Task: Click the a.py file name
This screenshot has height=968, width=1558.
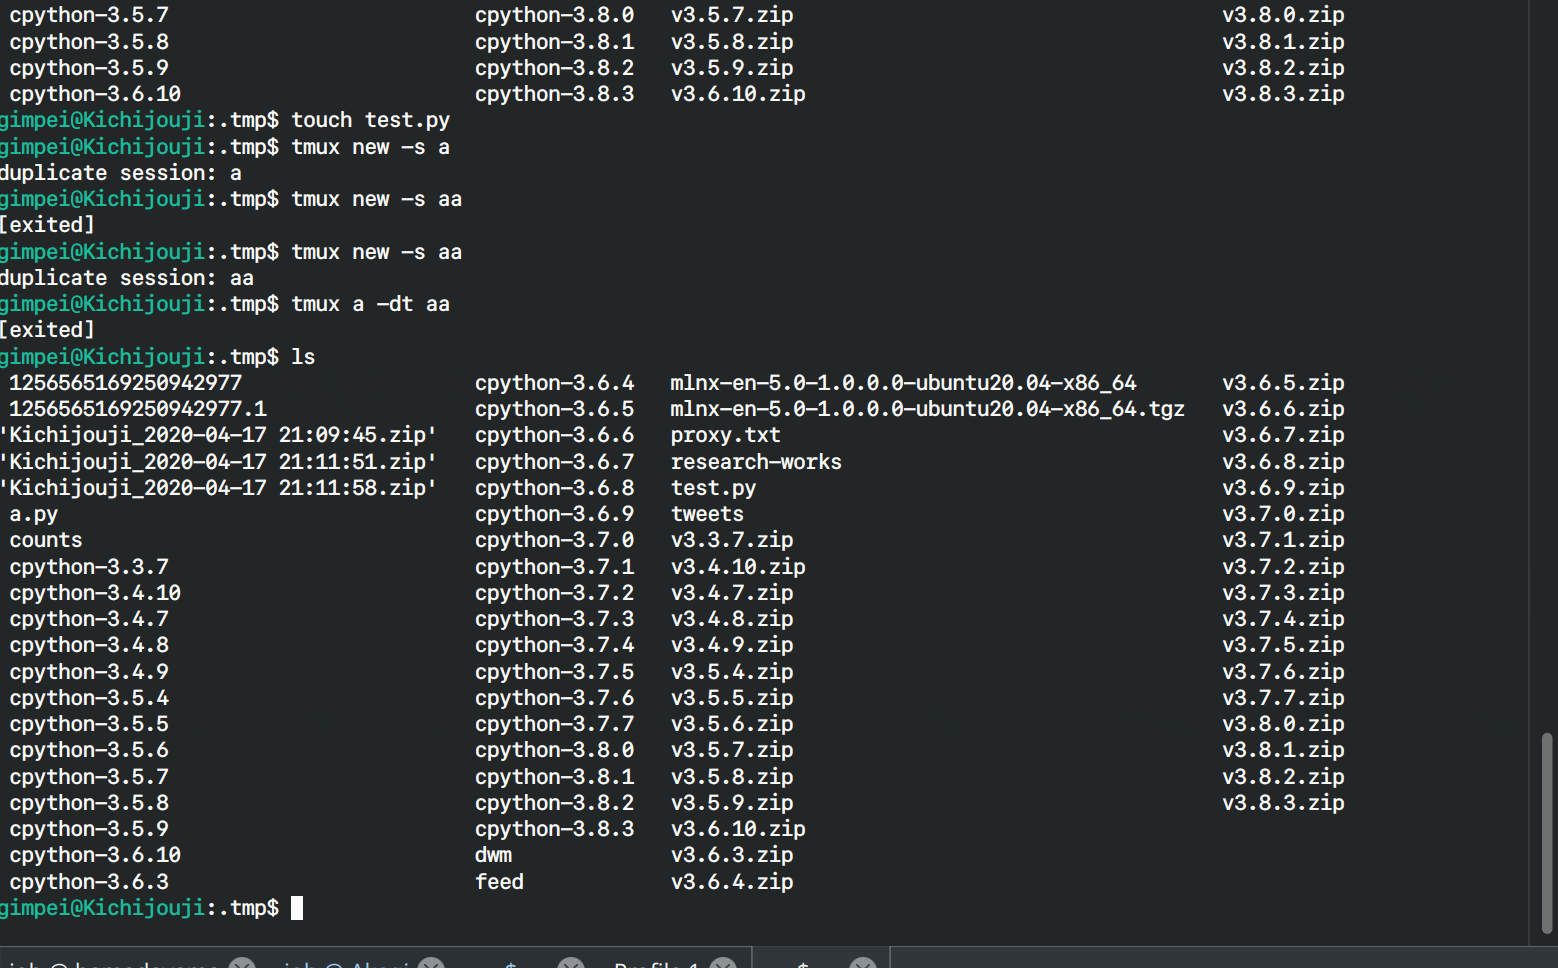Action: click(x=34, y=514)
